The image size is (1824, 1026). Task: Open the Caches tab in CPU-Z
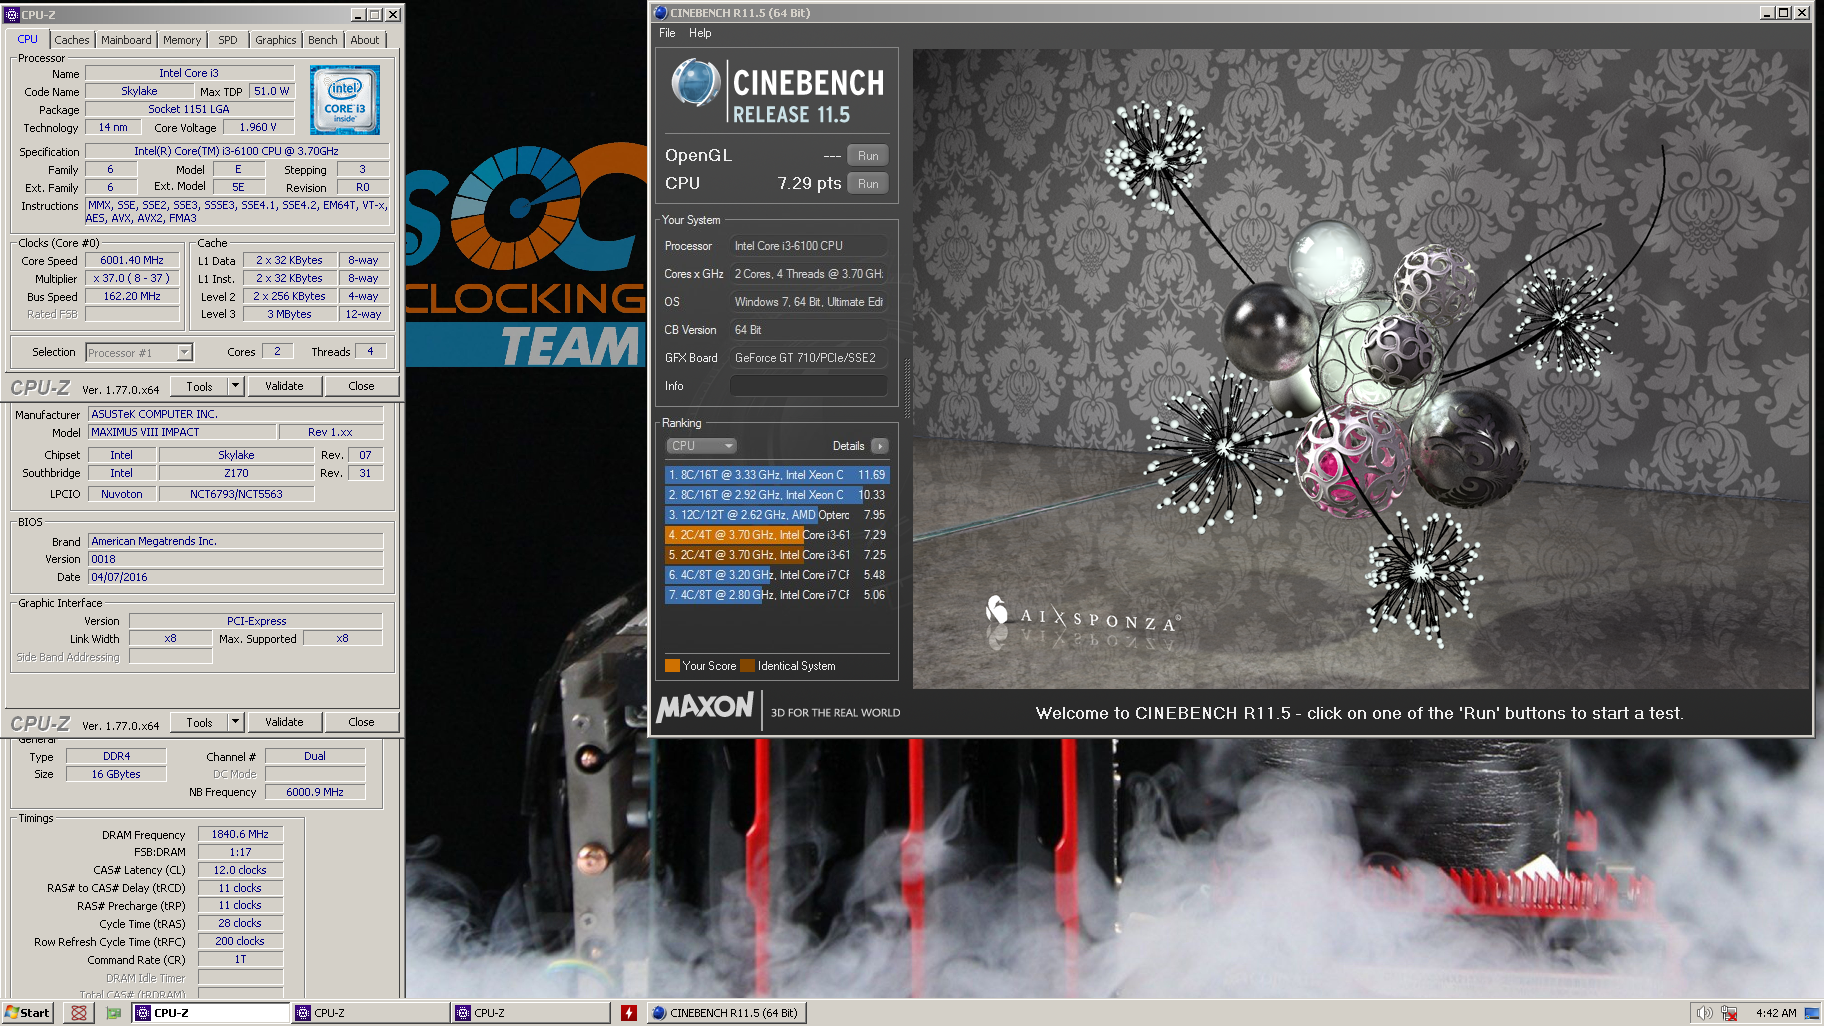[71, 40]
